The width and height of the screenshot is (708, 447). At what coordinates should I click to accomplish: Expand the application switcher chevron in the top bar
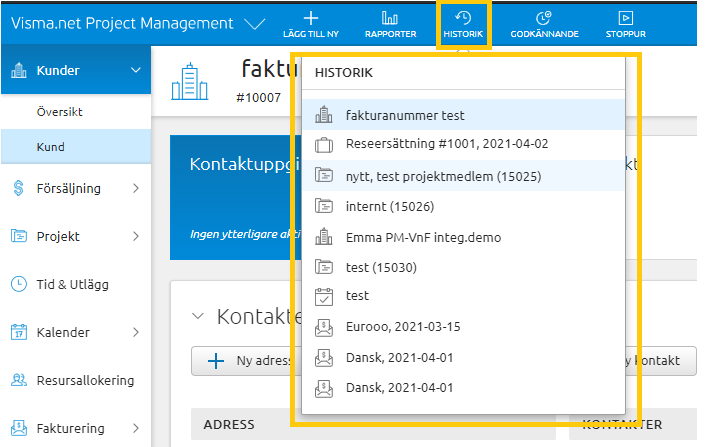(x=254, y=23)
